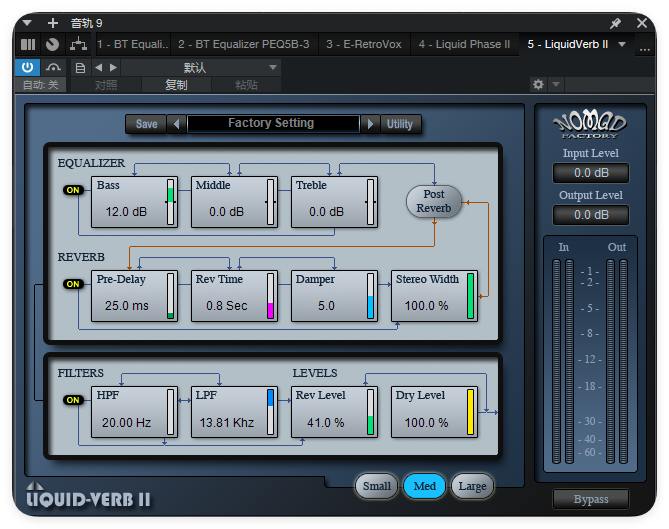669x529 pixels.
Task: Click the plugin Save button
Action: click(x=146, y=124)
